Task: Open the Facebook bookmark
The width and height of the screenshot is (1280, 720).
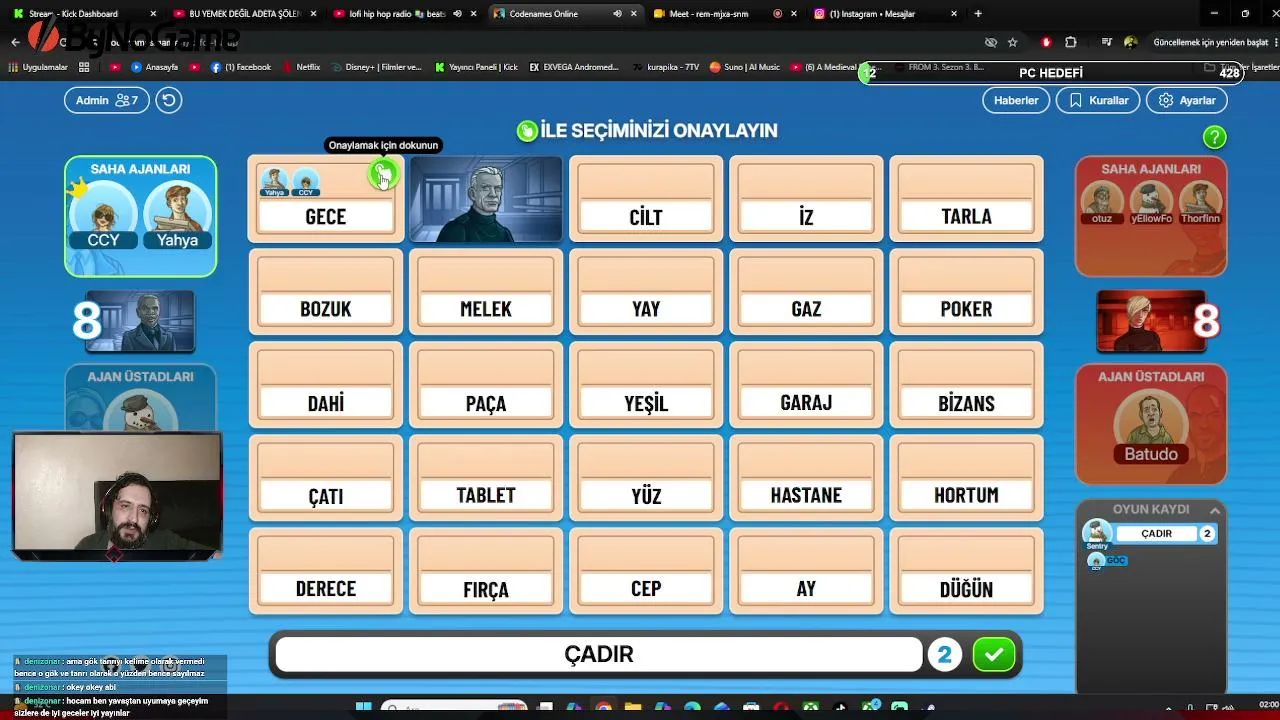Action: 241,67
